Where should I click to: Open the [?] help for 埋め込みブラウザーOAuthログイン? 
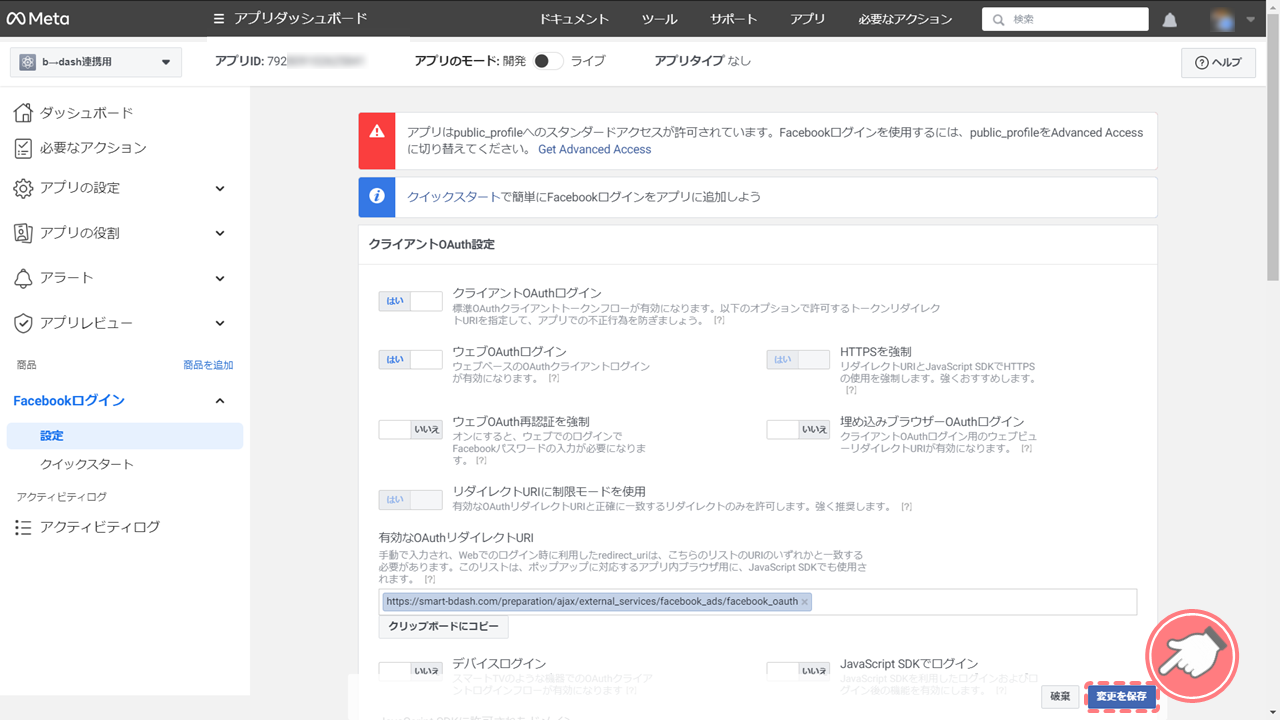click(1026, 449)
